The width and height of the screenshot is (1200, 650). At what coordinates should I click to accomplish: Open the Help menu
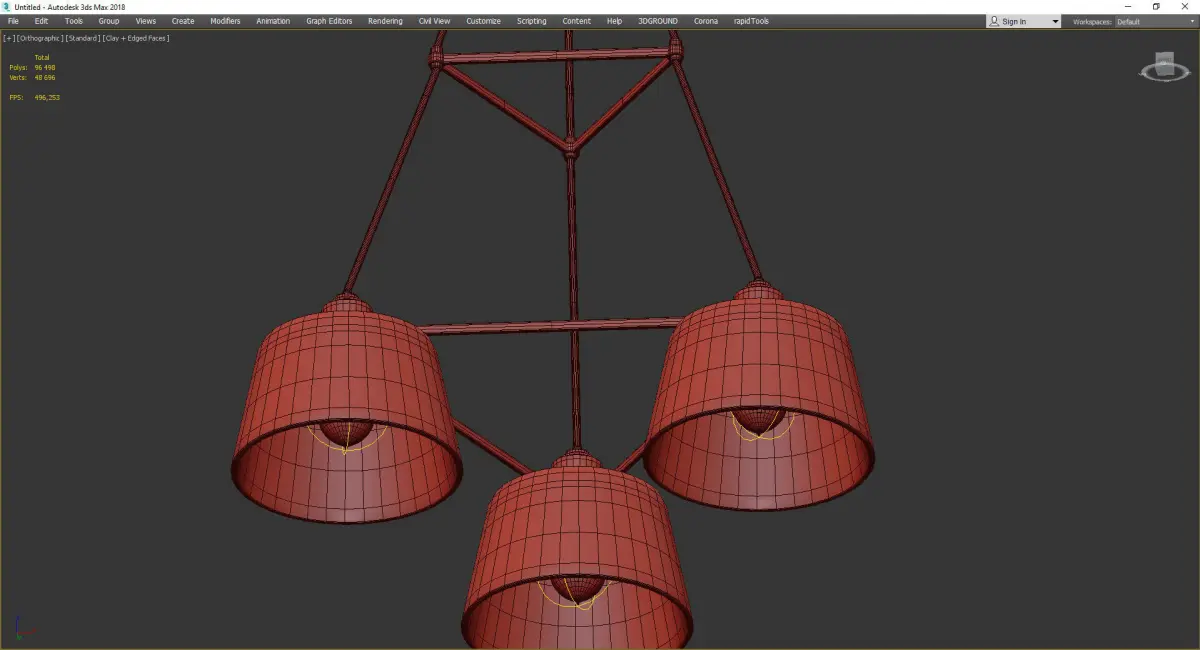click(x=614, y=21)
